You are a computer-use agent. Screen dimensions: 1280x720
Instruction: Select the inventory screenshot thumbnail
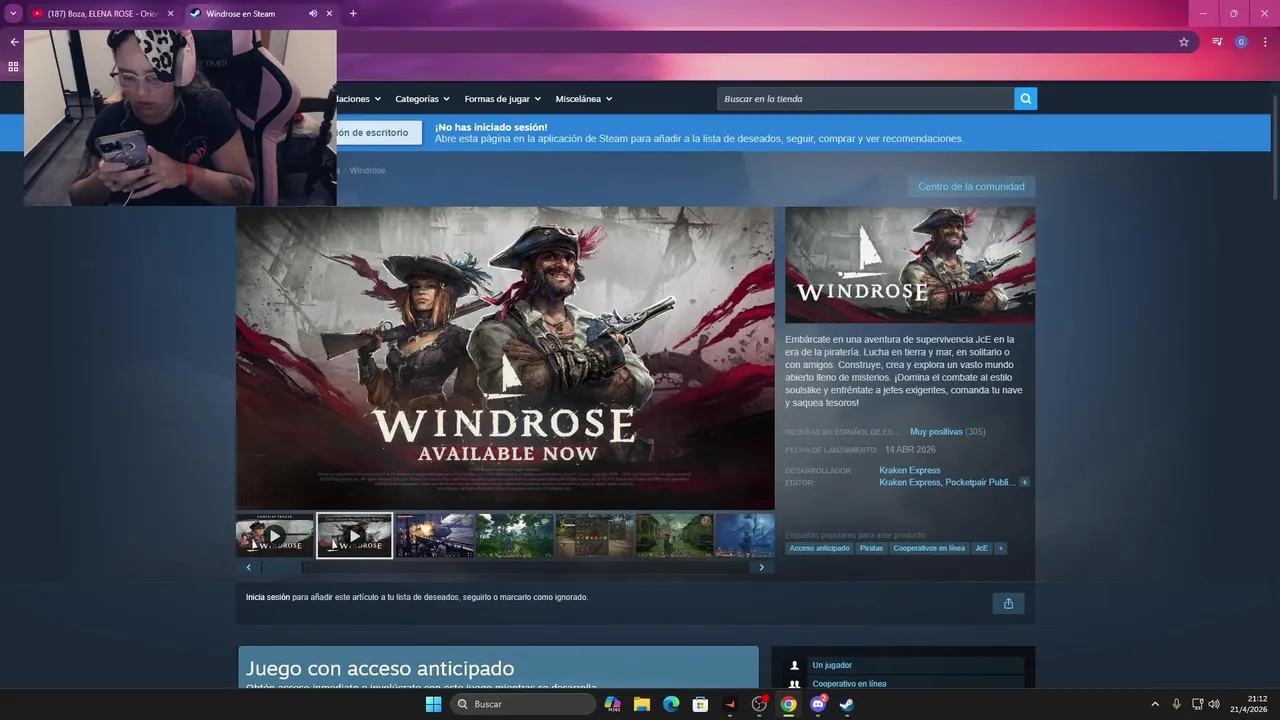[x=595, y=535]
